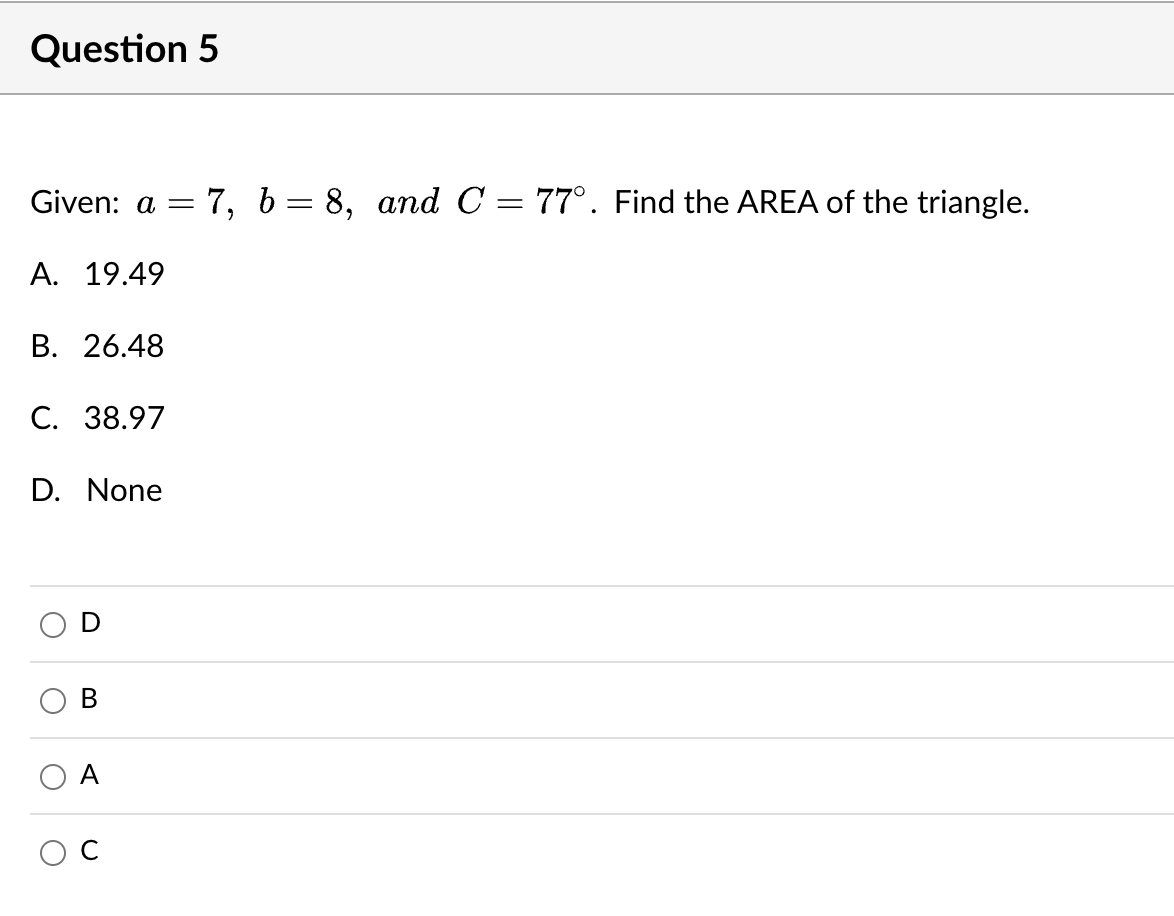
Task: Select the radio button for answer C
Action: tap(51, 851)
